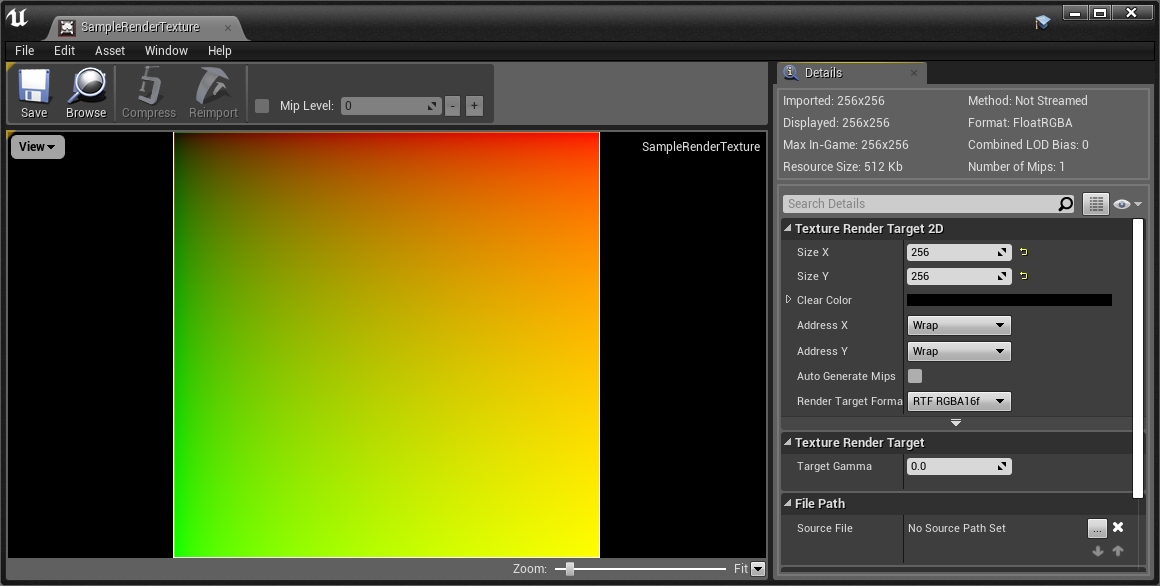The height and width of the screenshot is (586, 1160).
Task: Open the Render Target Format dropdown
Action: coord(959,401)
